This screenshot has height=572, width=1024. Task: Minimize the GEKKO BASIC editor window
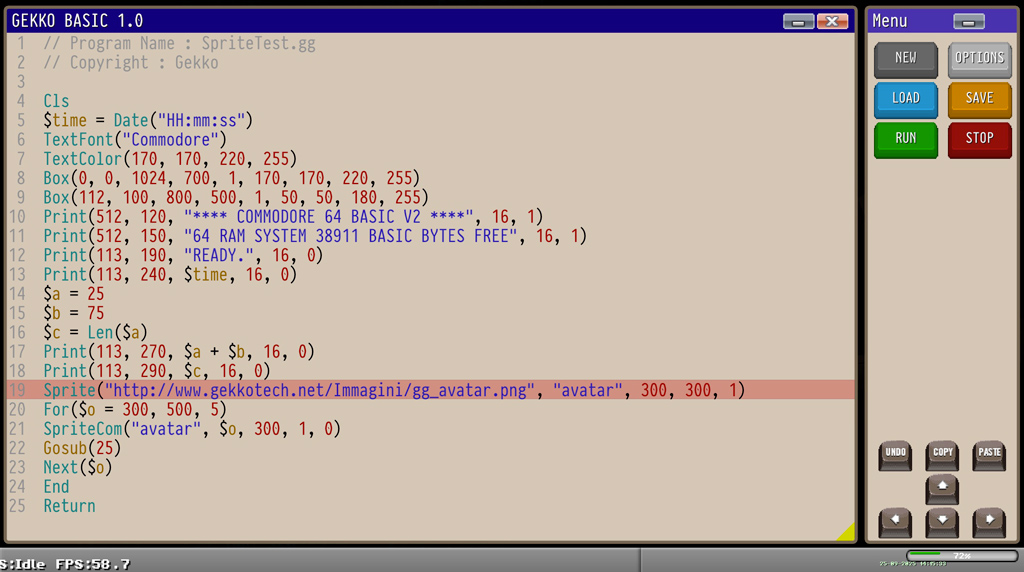798,22
